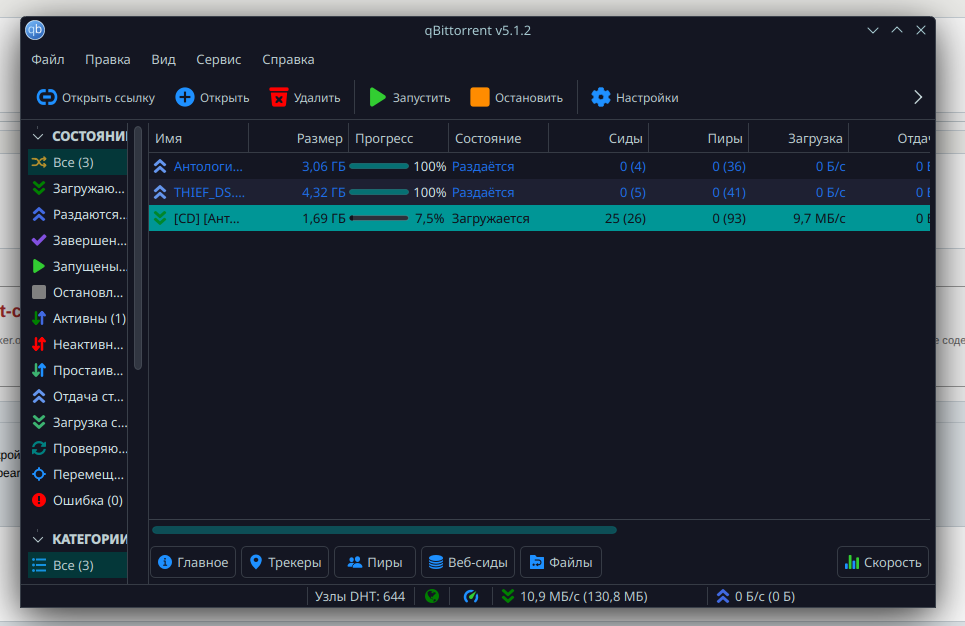Sort by the Сиды column header

pyautogui.click(x=599, y=138)
